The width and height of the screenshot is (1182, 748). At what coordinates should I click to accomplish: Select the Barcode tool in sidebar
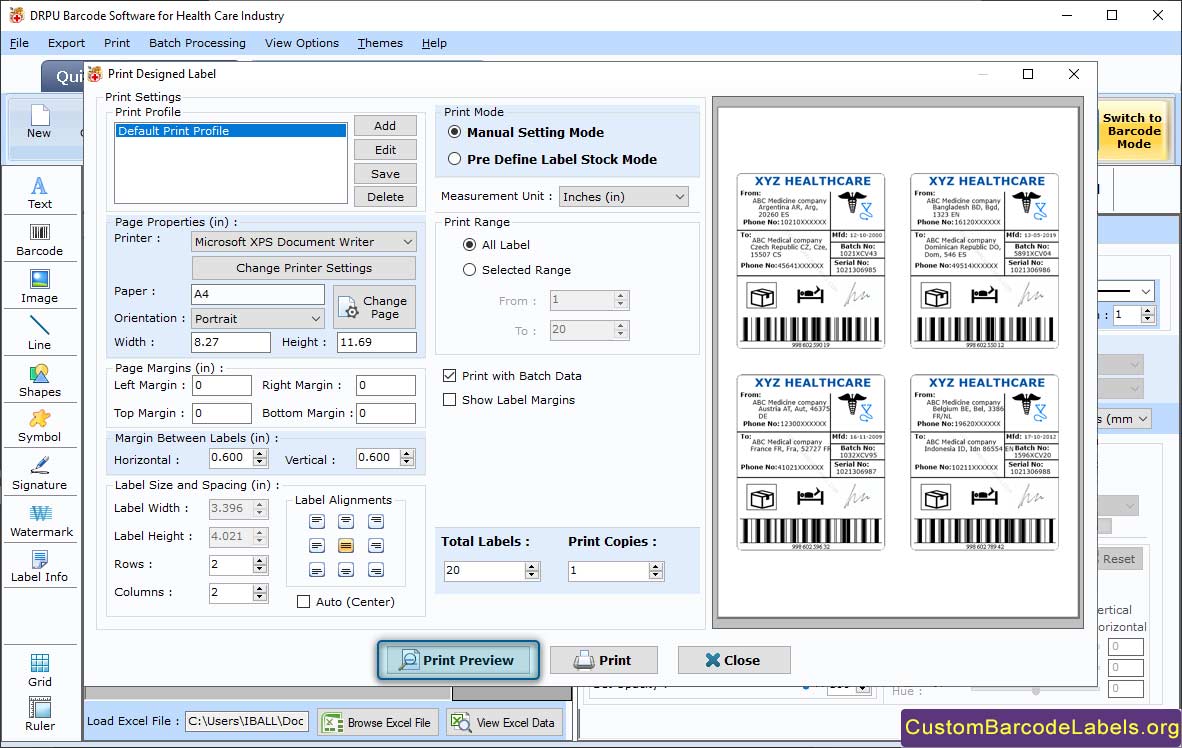(x=39, y=240)
